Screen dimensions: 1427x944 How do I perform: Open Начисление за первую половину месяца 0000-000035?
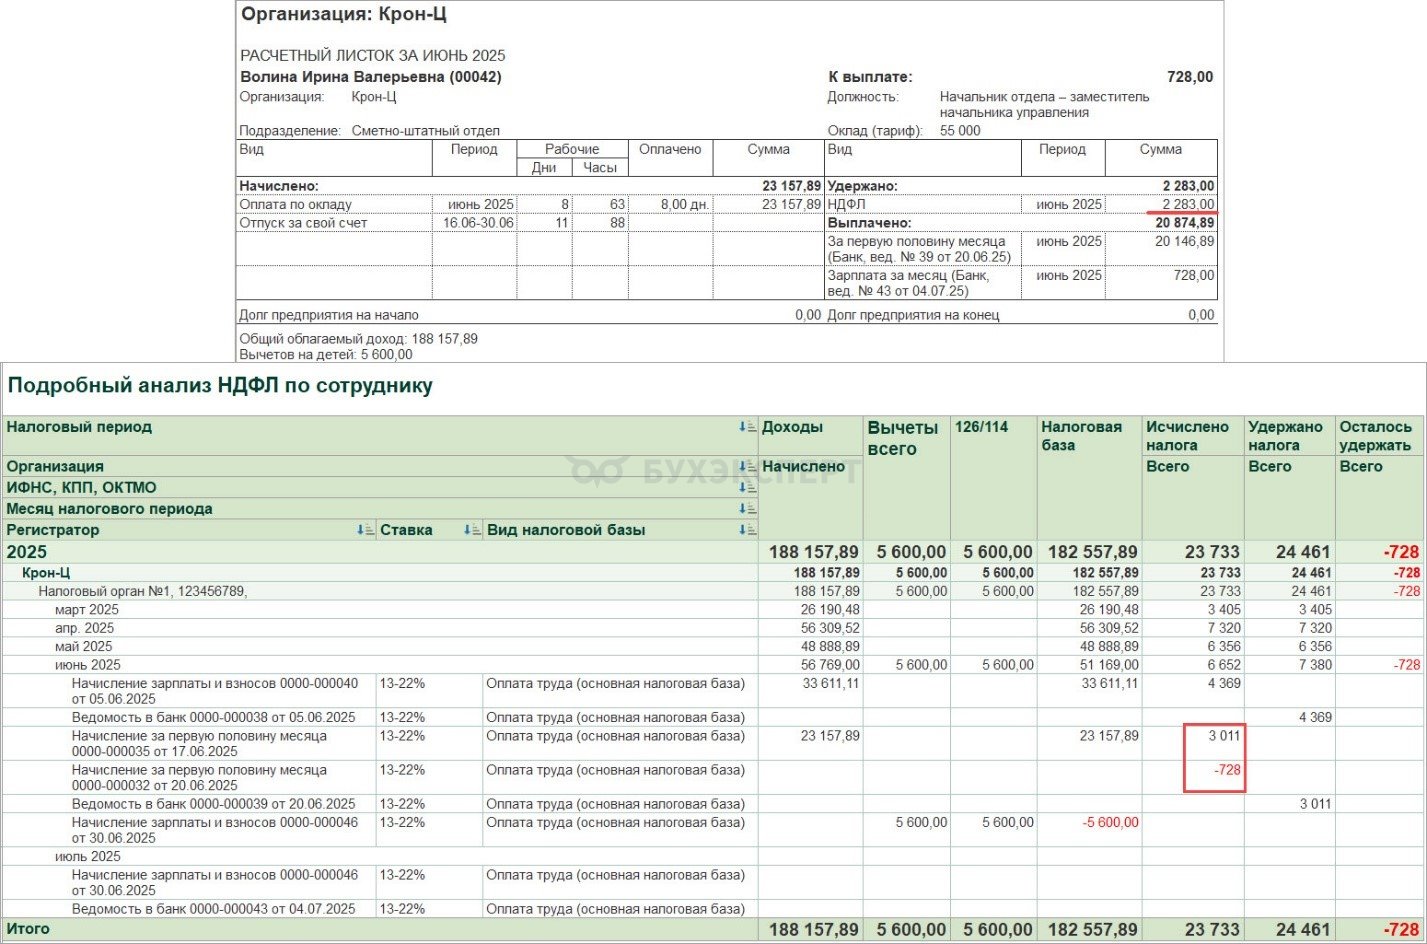(199, 744)
